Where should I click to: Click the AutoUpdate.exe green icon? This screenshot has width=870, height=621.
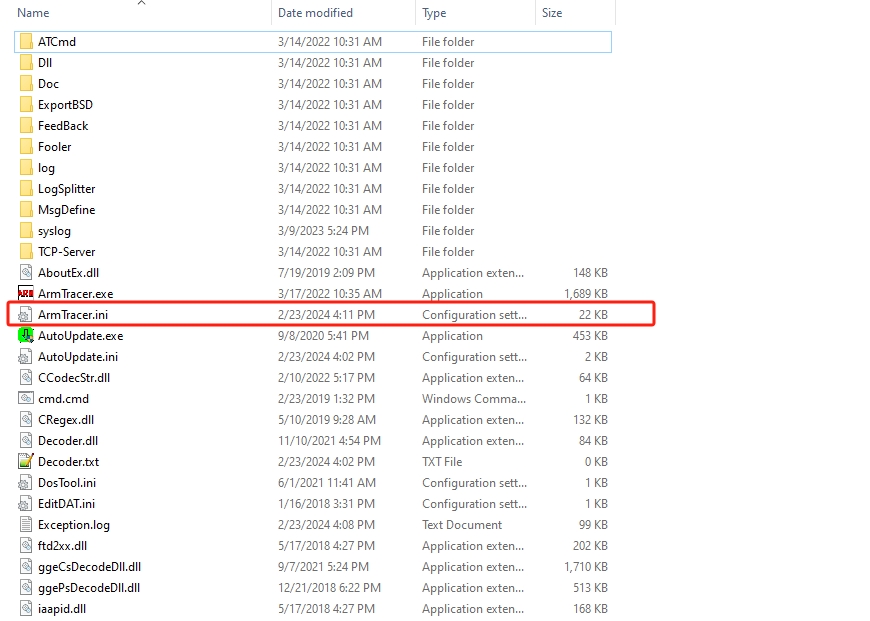point(26,336)
